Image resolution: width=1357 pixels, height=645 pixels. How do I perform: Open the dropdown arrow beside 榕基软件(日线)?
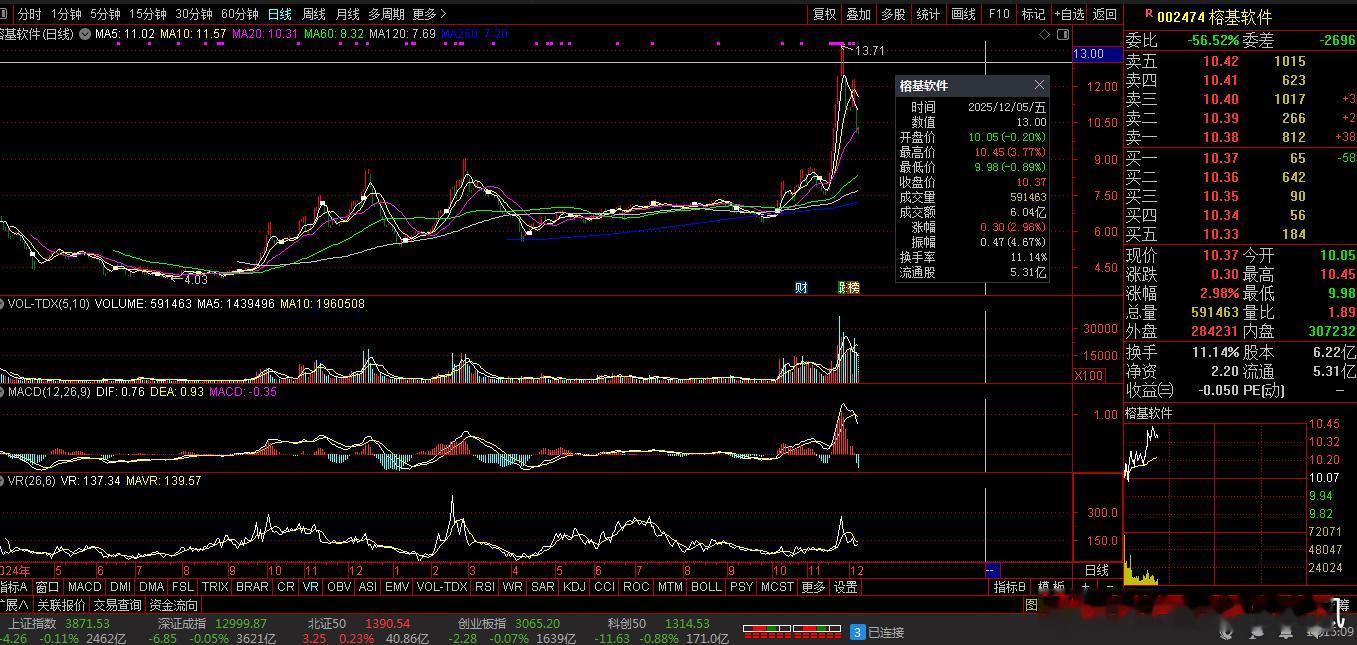tap(86, 34)
